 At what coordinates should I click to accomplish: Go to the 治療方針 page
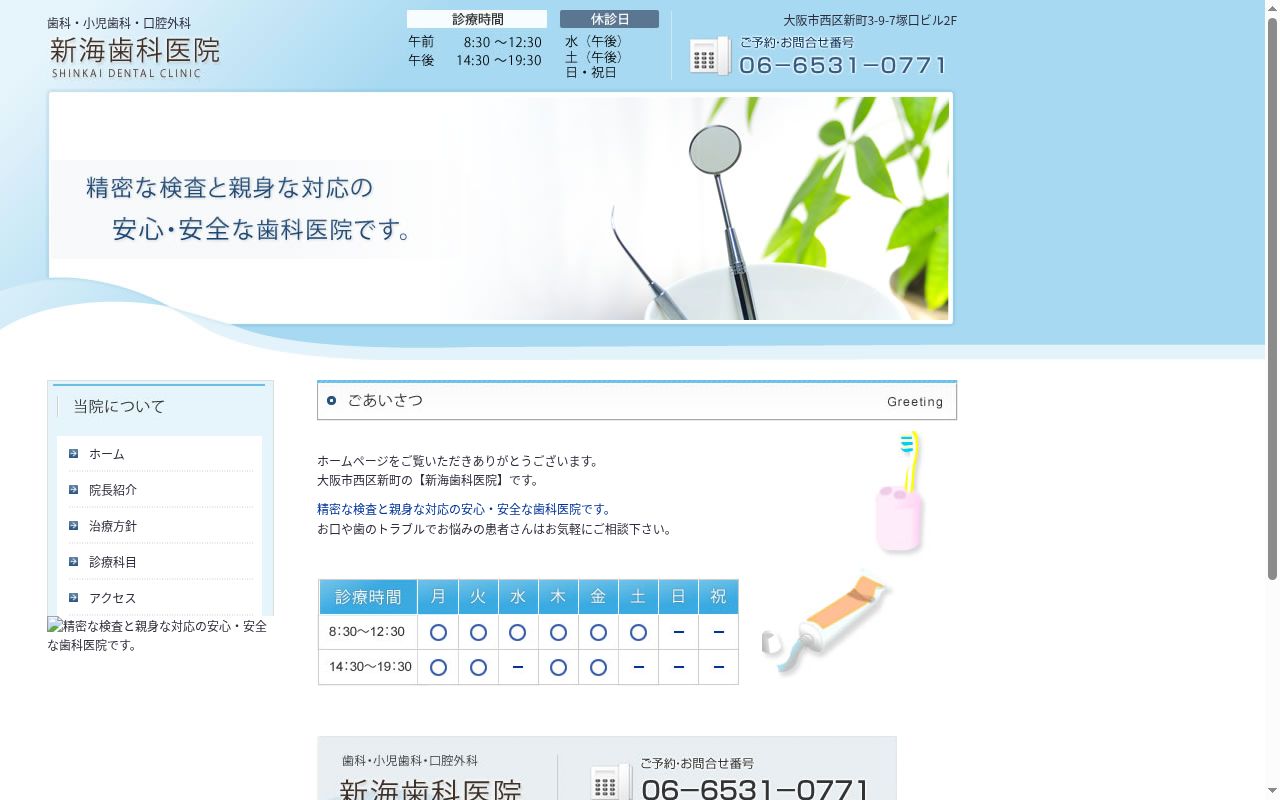113,526
